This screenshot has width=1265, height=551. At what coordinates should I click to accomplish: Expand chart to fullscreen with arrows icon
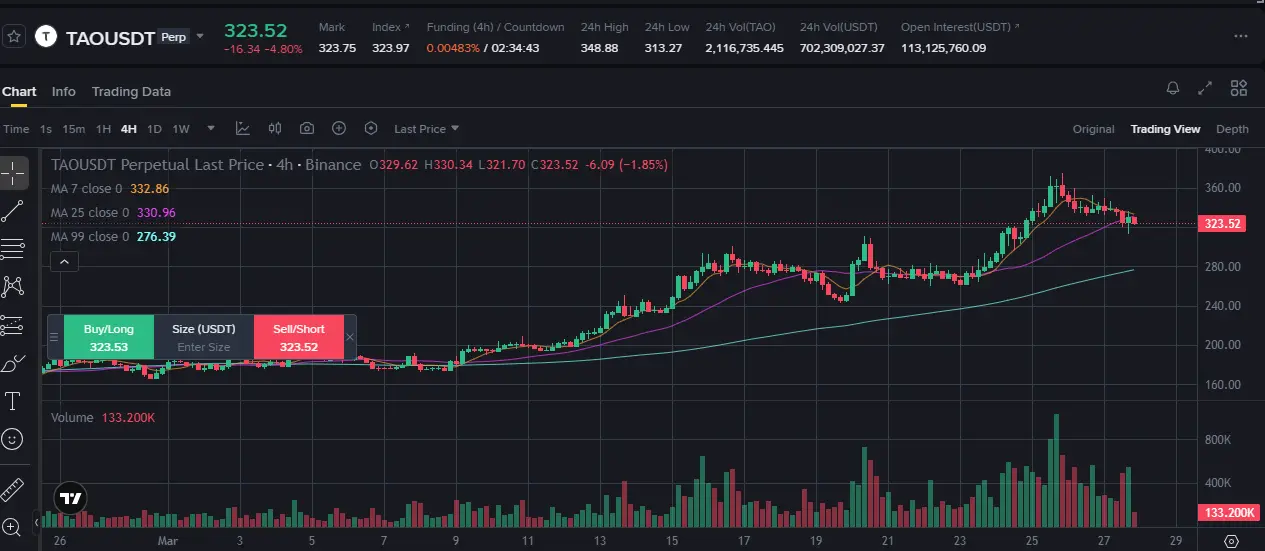click(x=1206, y=89)
